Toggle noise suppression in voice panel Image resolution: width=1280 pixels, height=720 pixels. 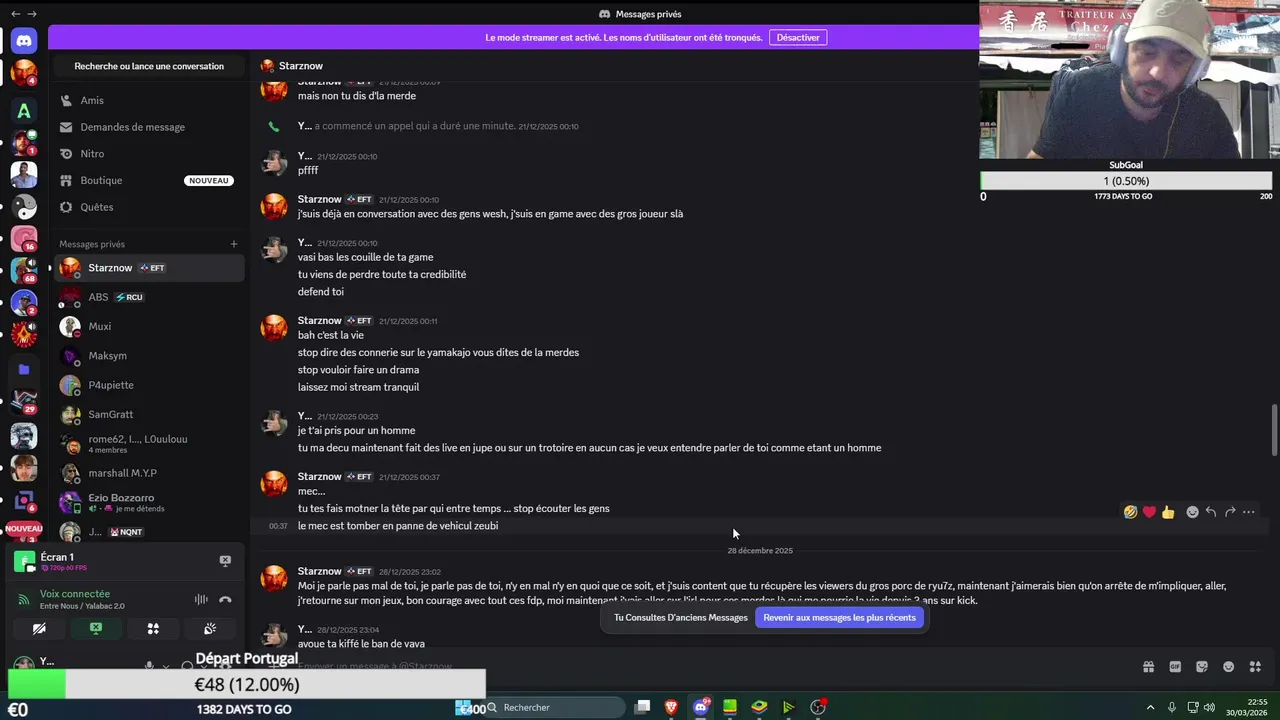coord(201,599)
